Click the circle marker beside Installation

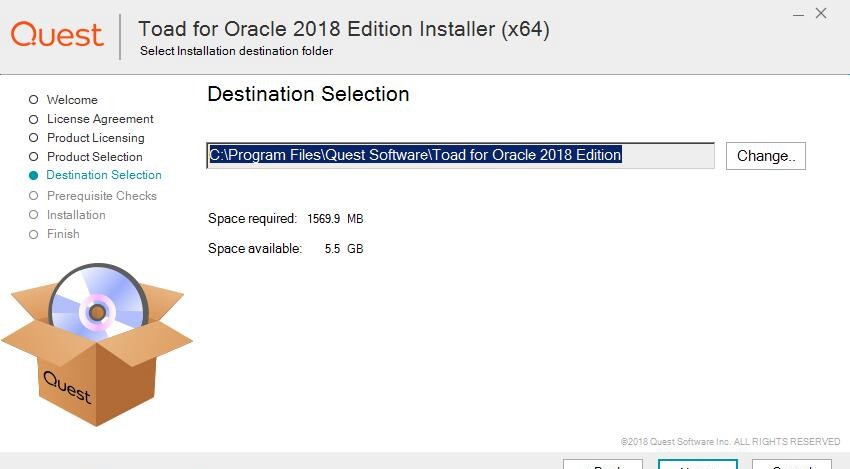[34, 215]
